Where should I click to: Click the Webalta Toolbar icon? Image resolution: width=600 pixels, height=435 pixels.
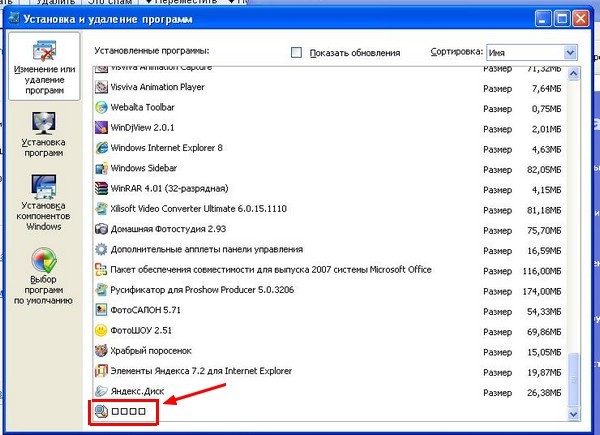coord(101,108)
